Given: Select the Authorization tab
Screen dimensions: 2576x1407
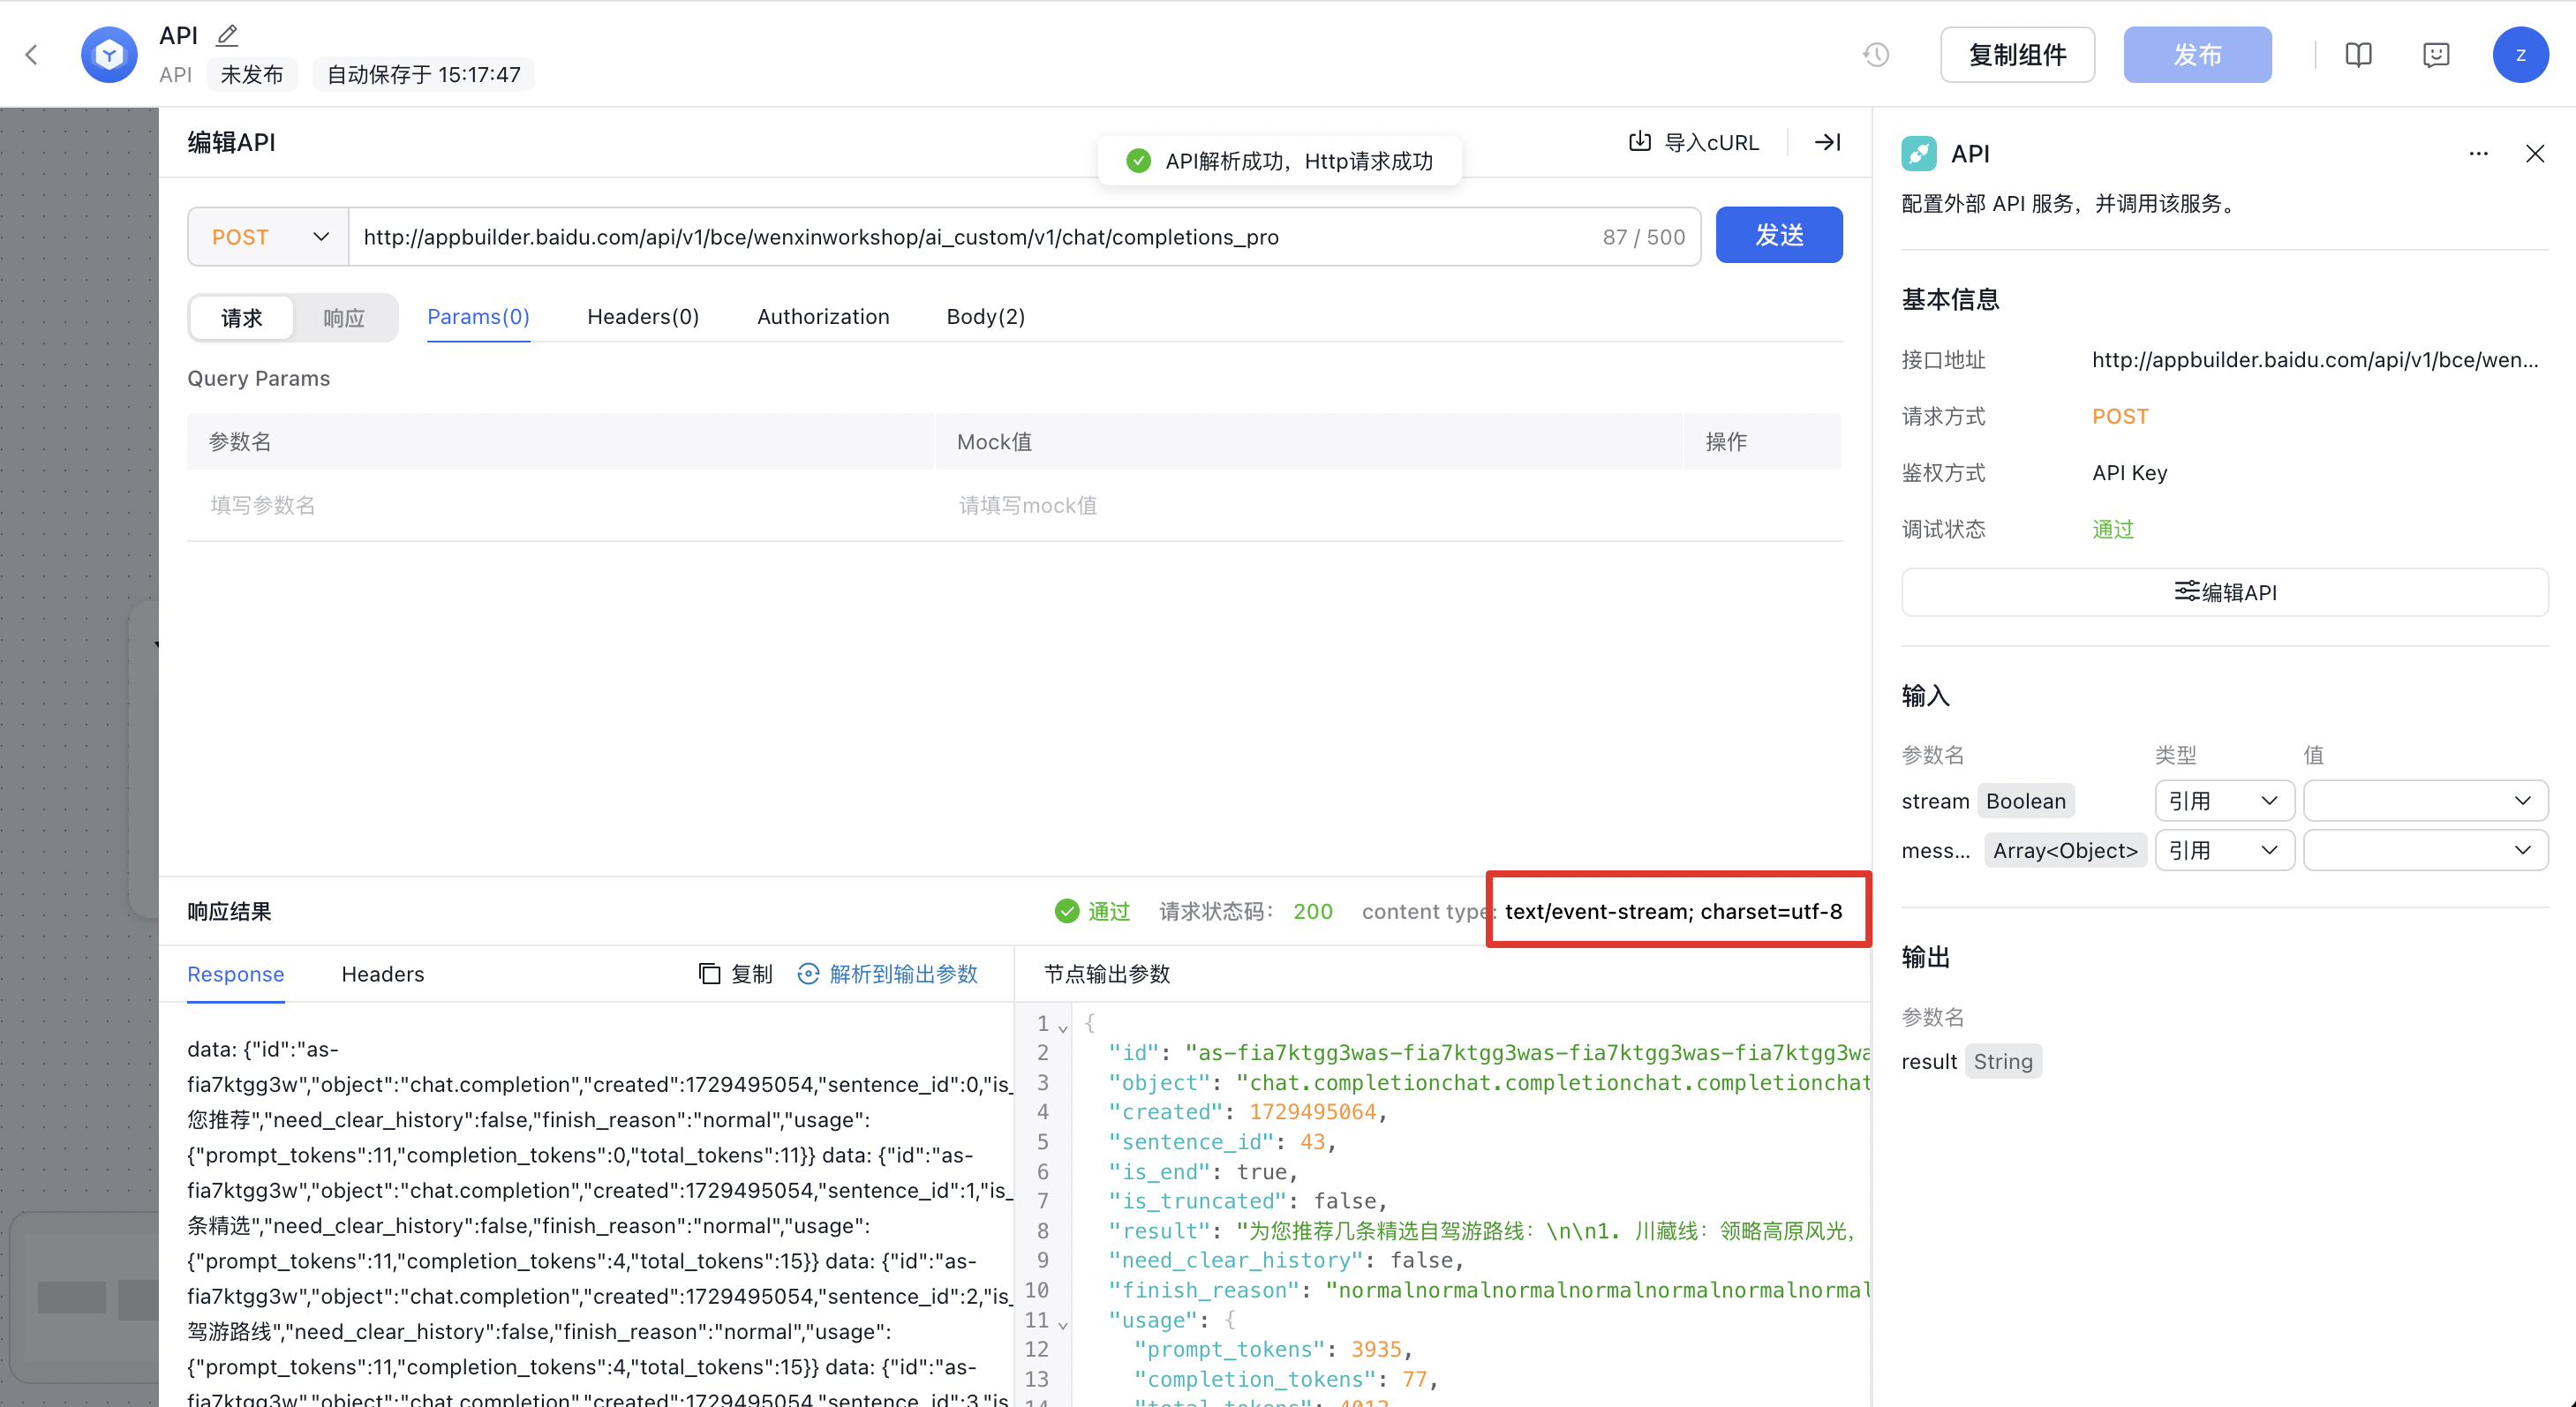Looking at the screenshot, I should [x=823, y=316].
